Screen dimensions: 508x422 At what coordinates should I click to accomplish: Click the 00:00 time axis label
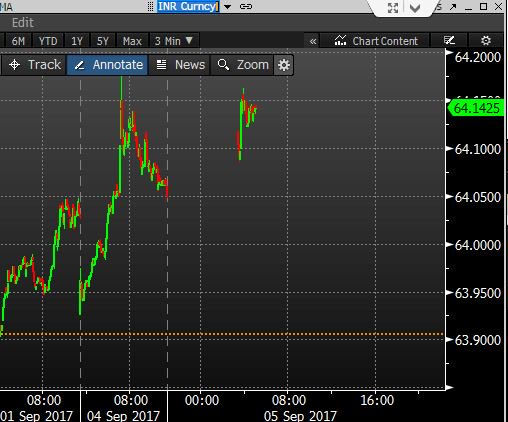point(202,400)
